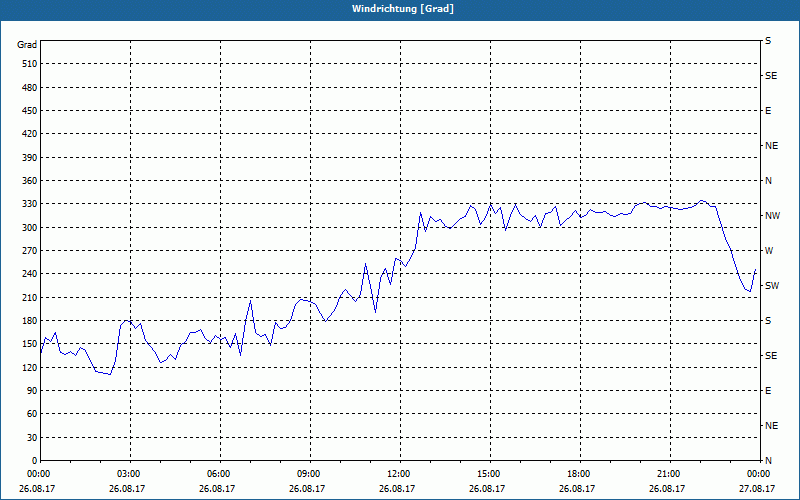Select the 210 value on the left axis
This screenshot has height=500, width=800.
[x=30, y=297]
